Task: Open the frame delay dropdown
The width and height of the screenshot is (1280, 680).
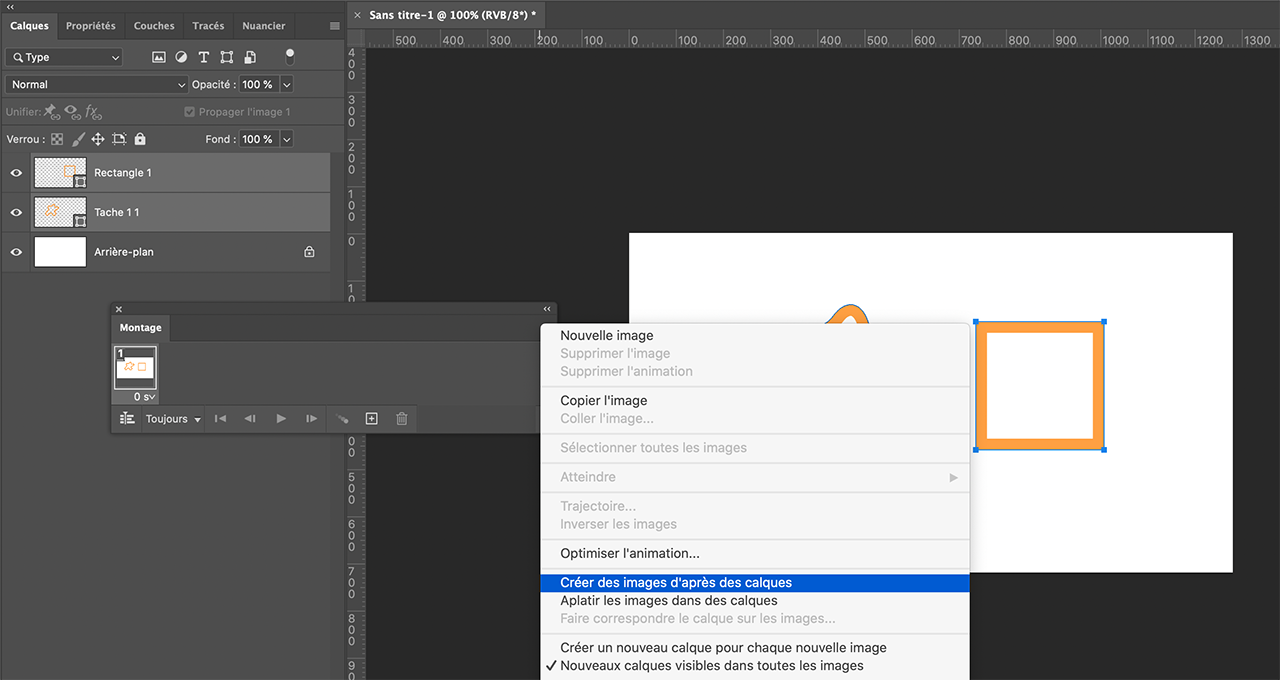Action: 144,397
